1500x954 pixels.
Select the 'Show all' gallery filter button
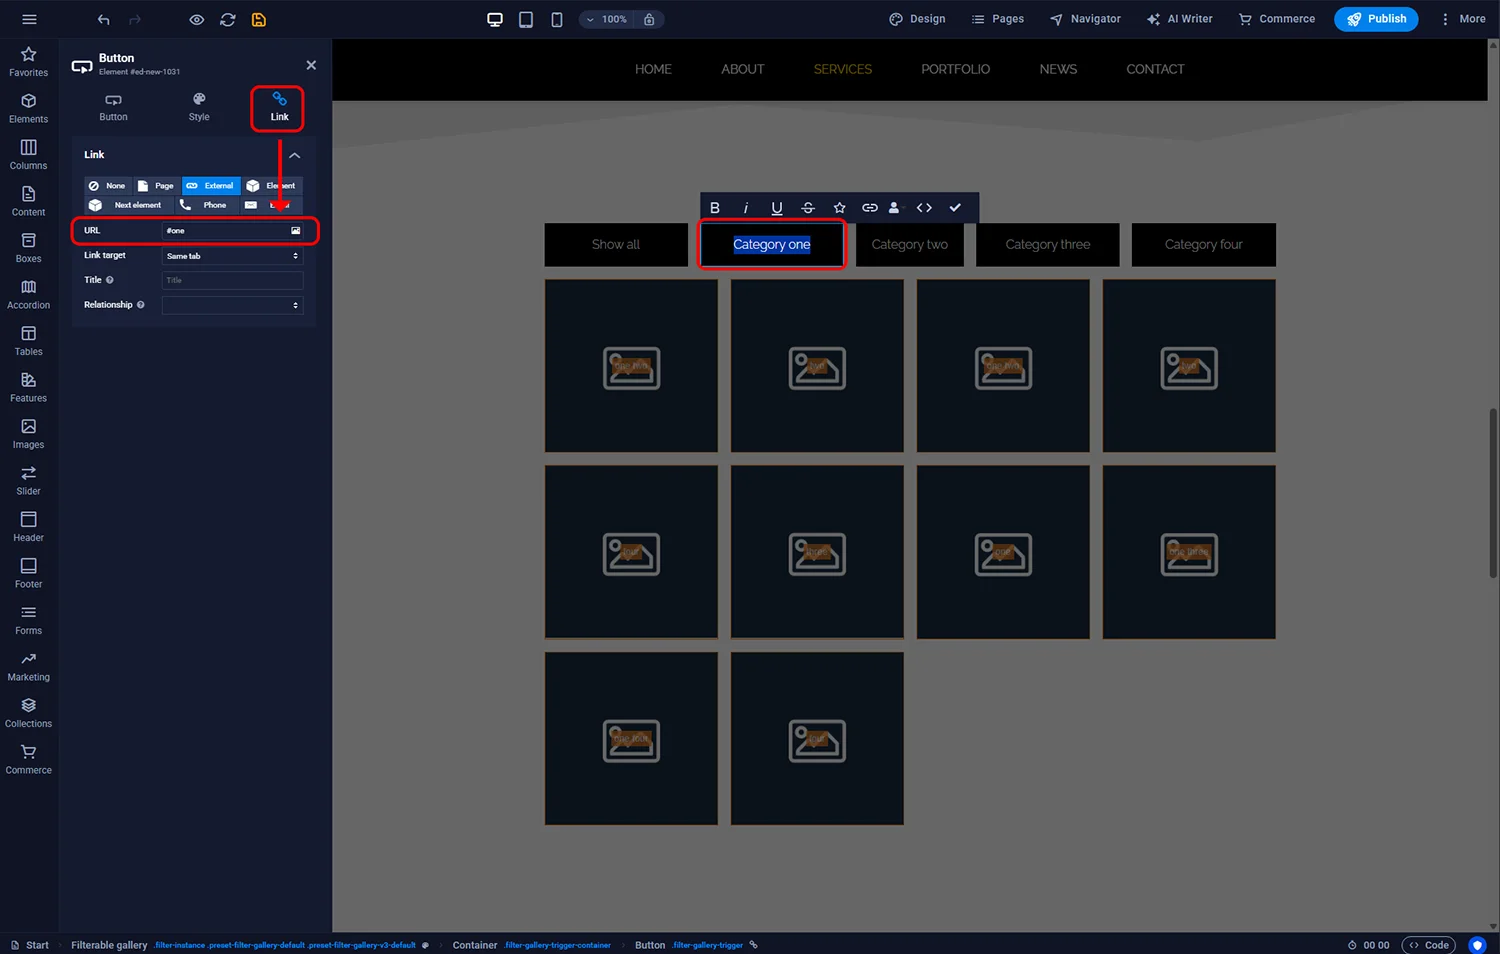[x=615, y=244]
